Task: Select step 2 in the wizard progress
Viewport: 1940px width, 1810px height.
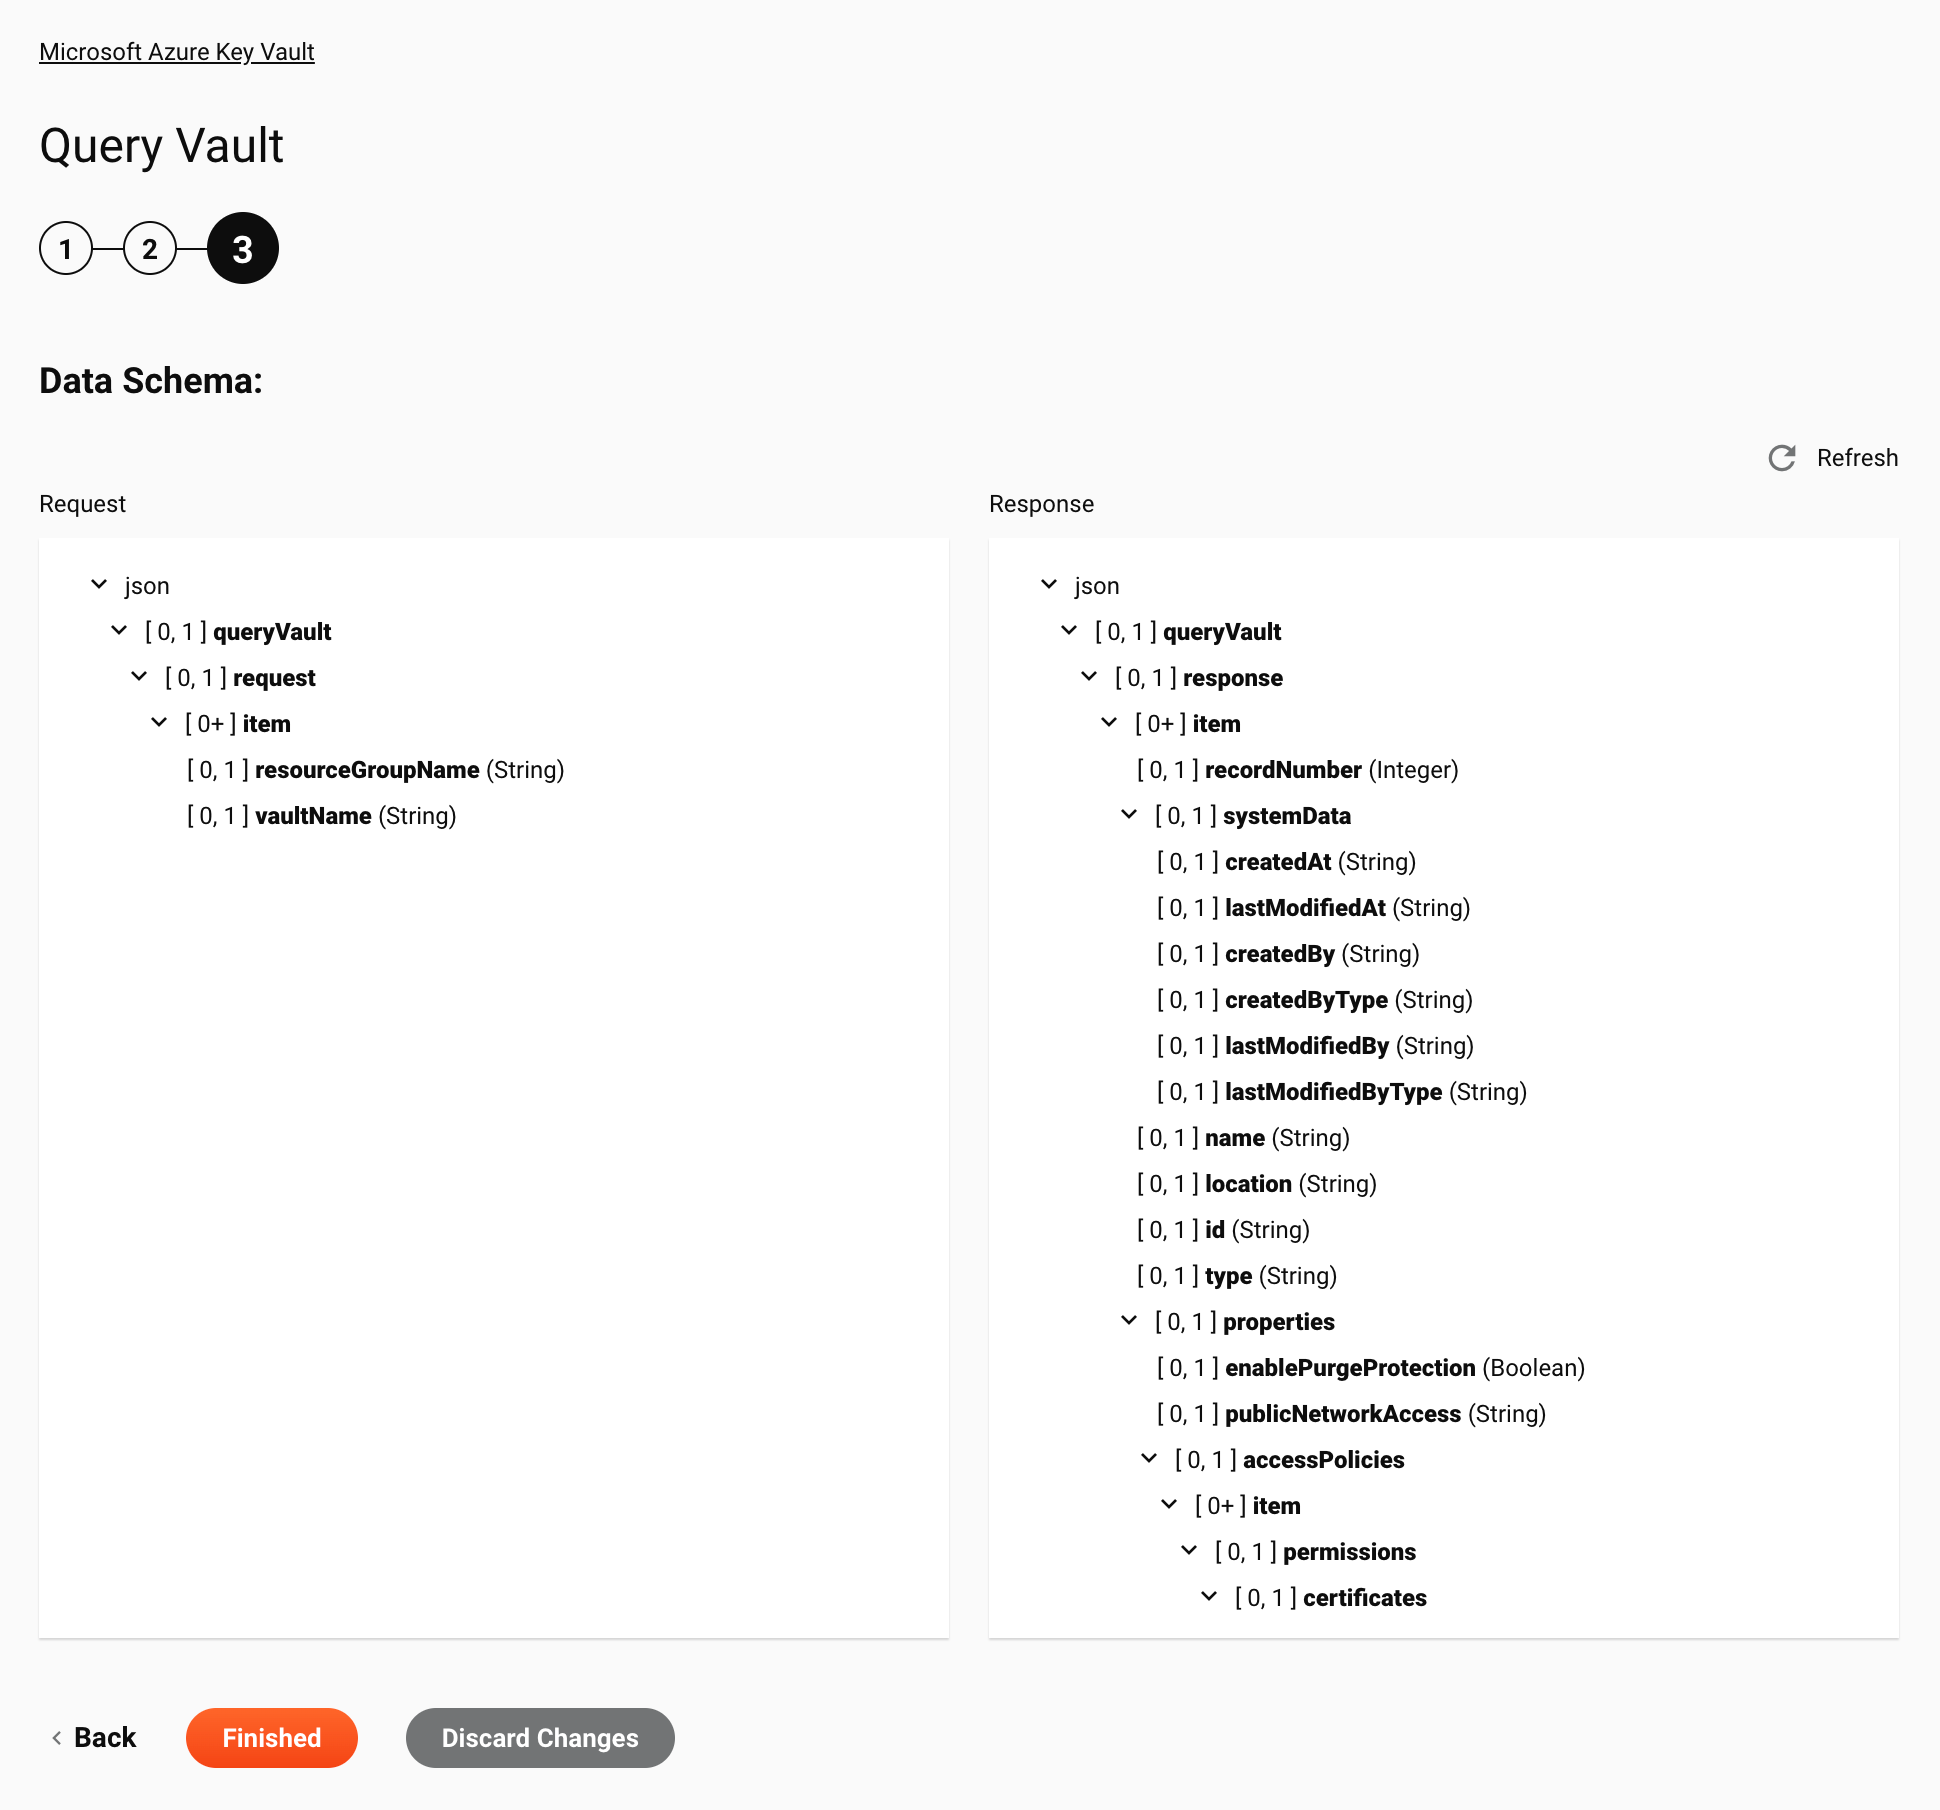Action: pyautogui.click(x=151, y=248)
